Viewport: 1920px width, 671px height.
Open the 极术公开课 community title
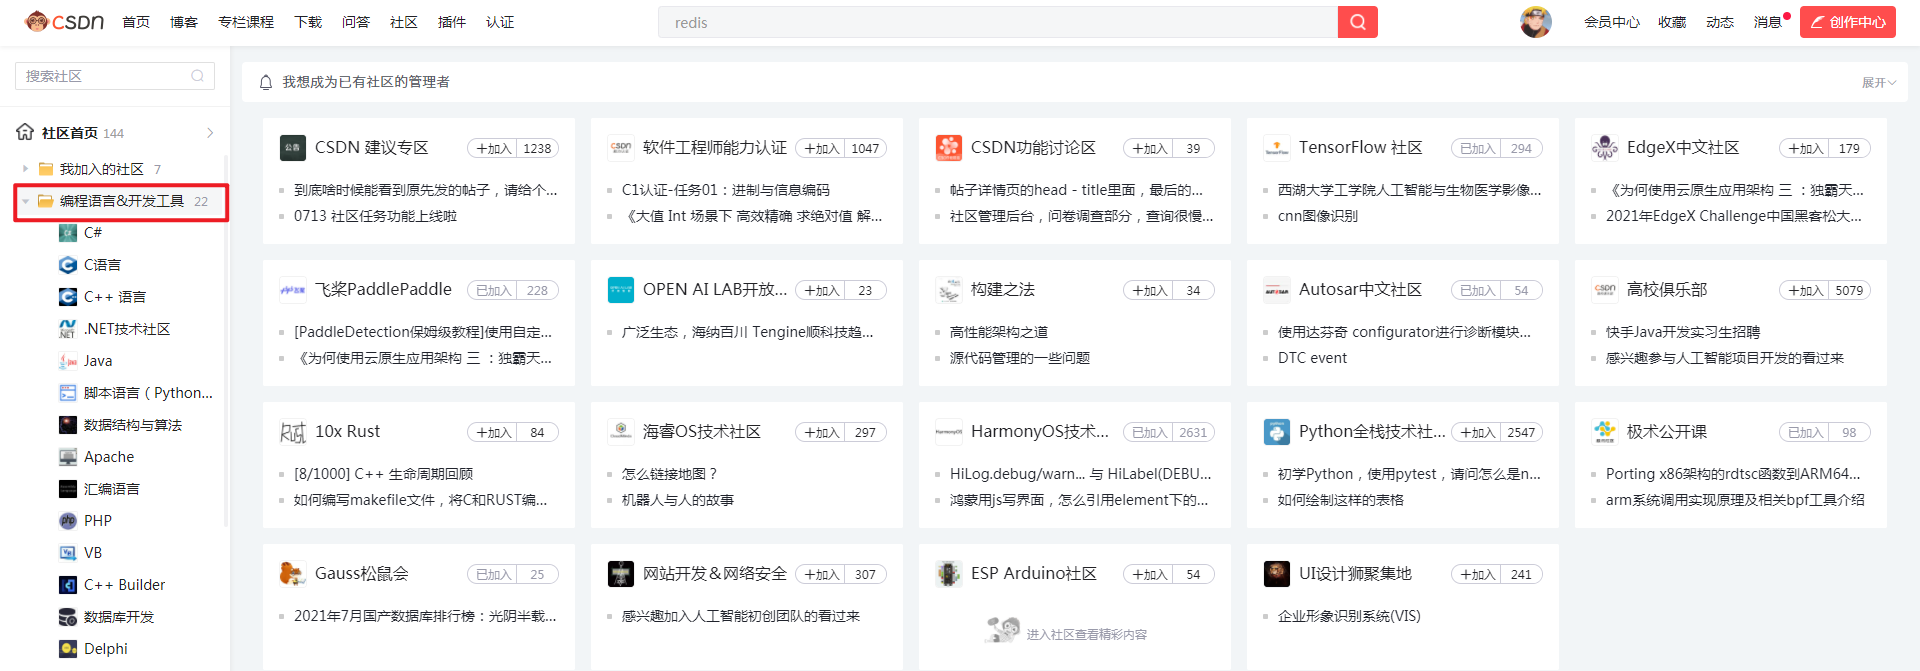pos(1667,432)
